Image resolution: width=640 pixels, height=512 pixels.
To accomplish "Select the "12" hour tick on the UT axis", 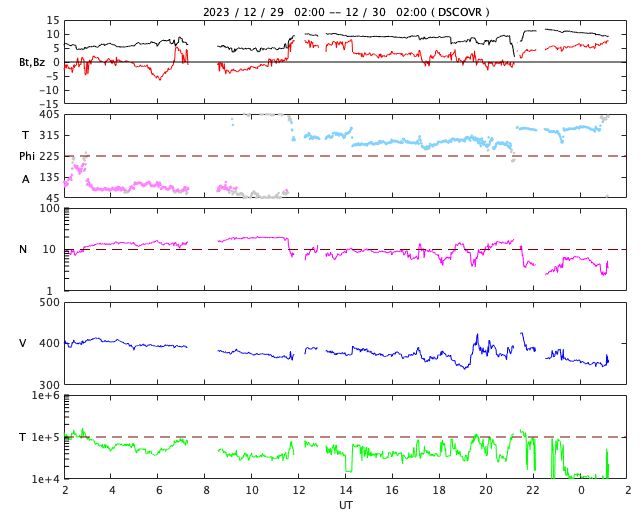I will click(299, 490).
